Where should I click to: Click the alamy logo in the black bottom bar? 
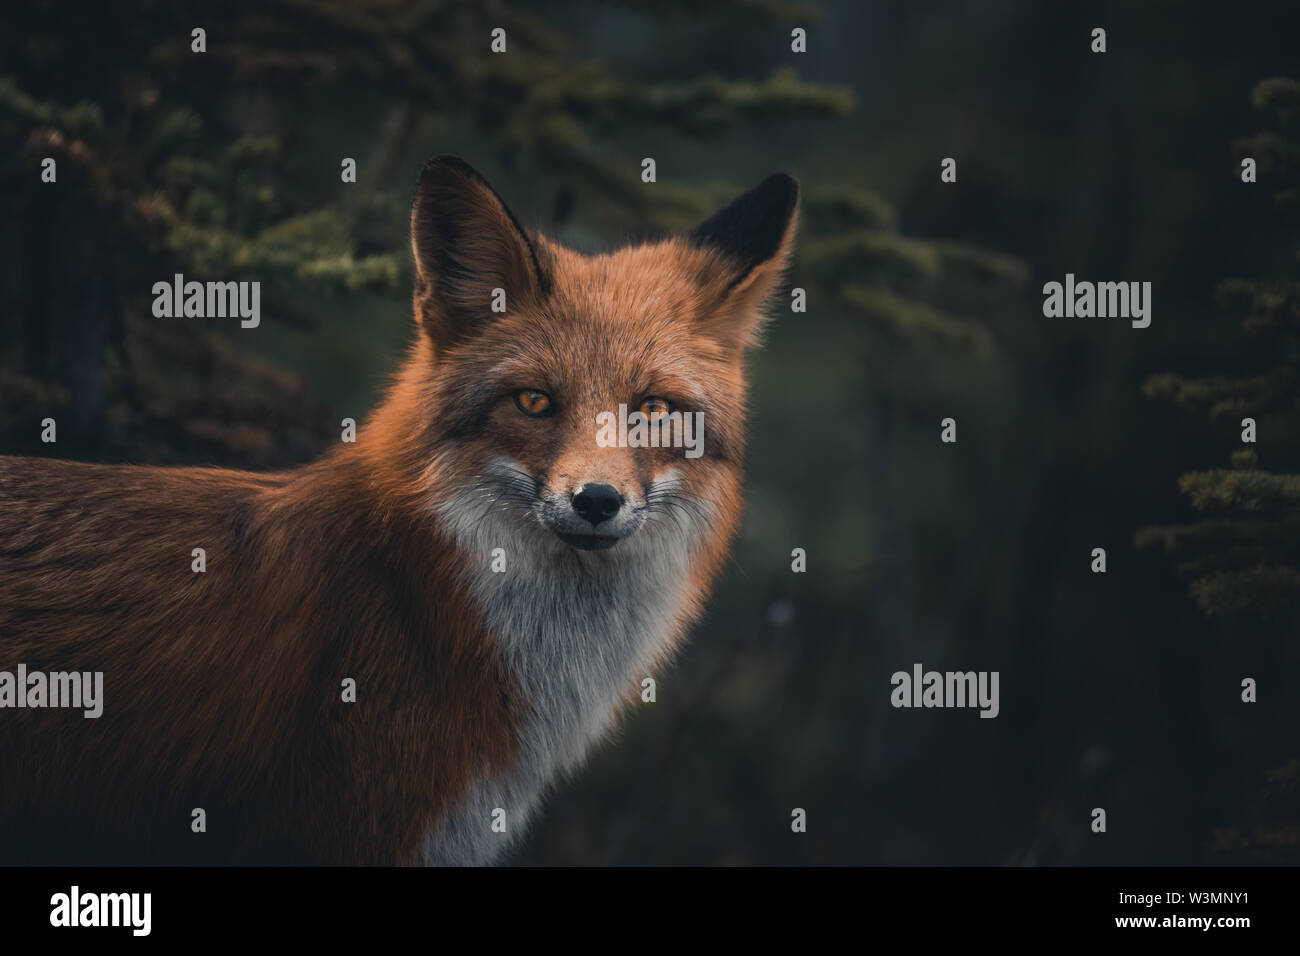tap(101, 910)
